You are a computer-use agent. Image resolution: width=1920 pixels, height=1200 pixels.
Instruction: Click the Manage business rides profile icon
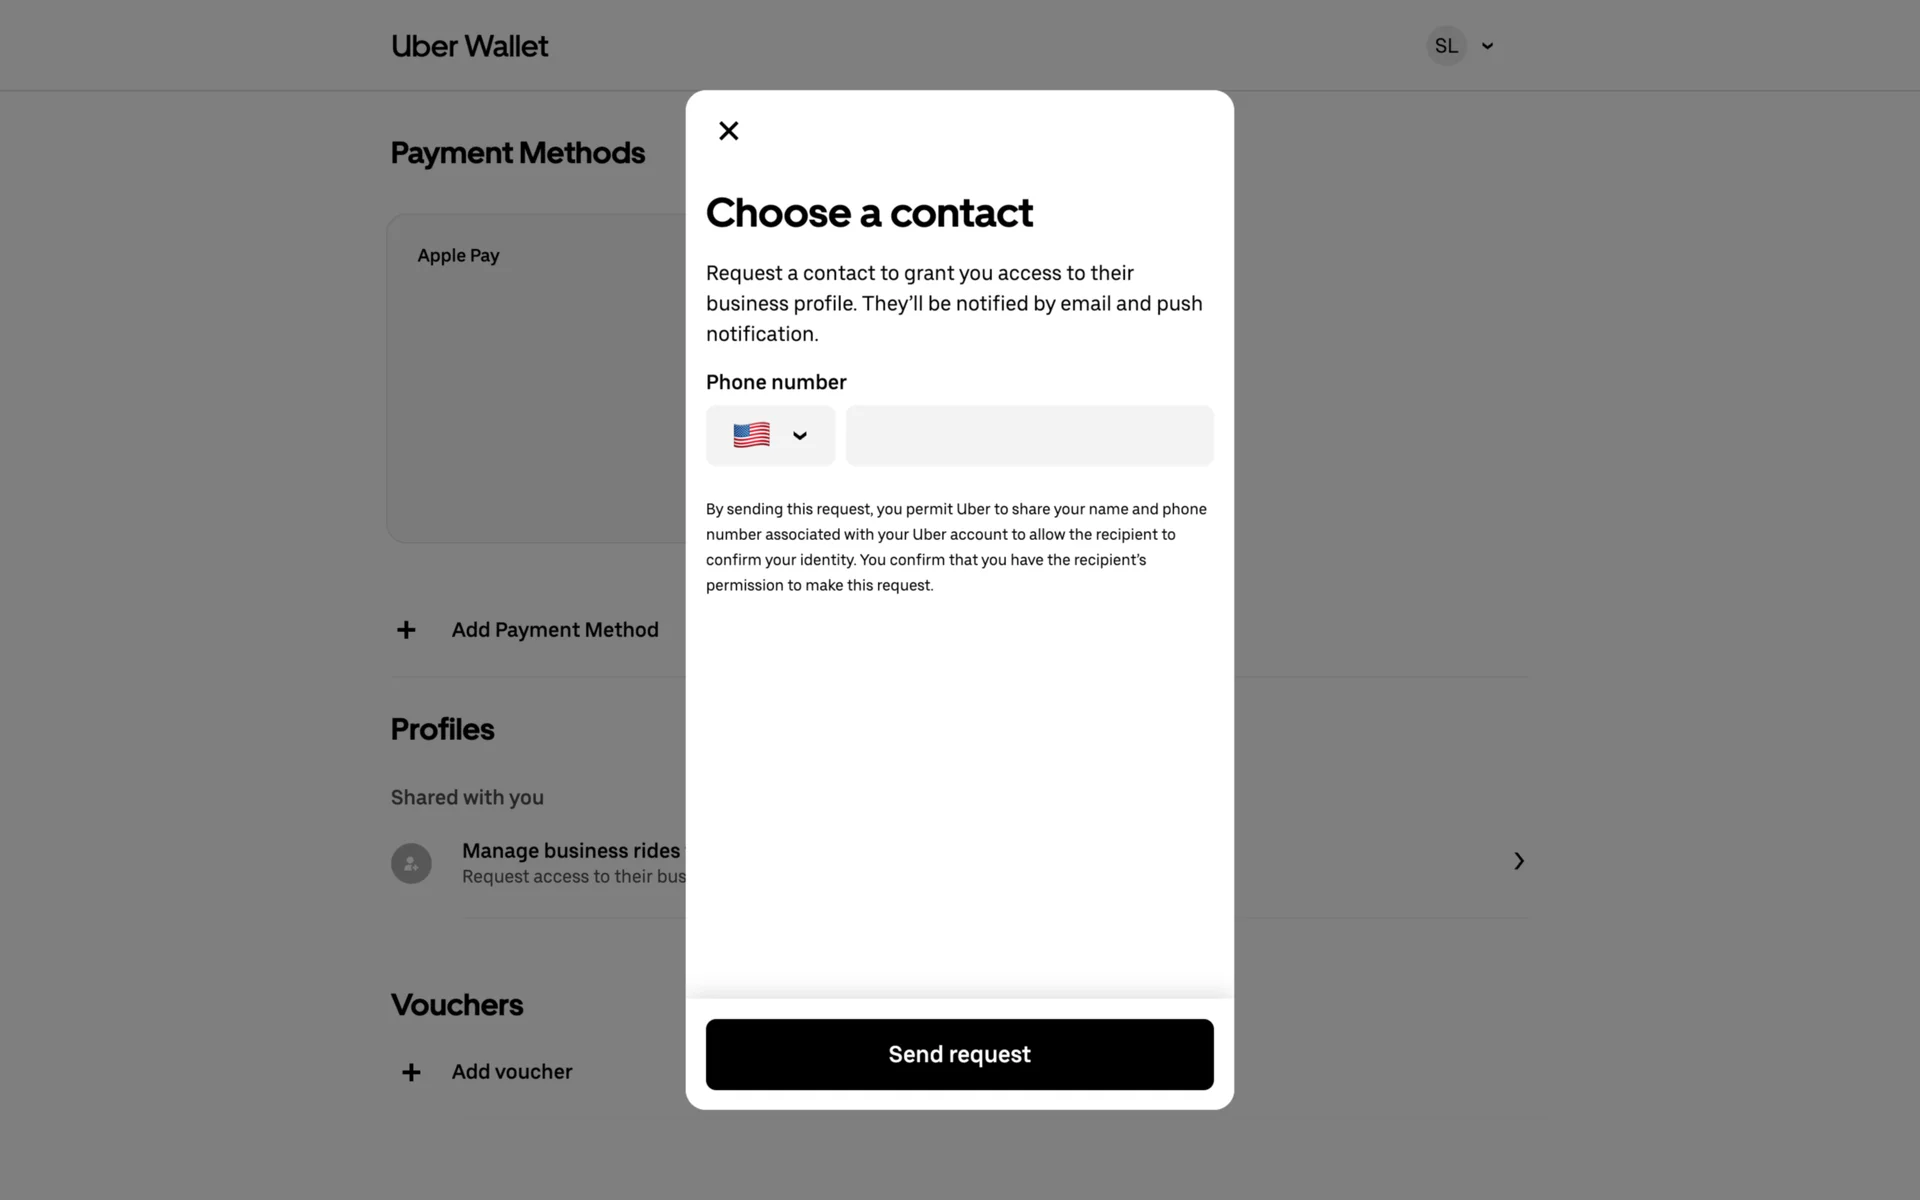point(411,863)
